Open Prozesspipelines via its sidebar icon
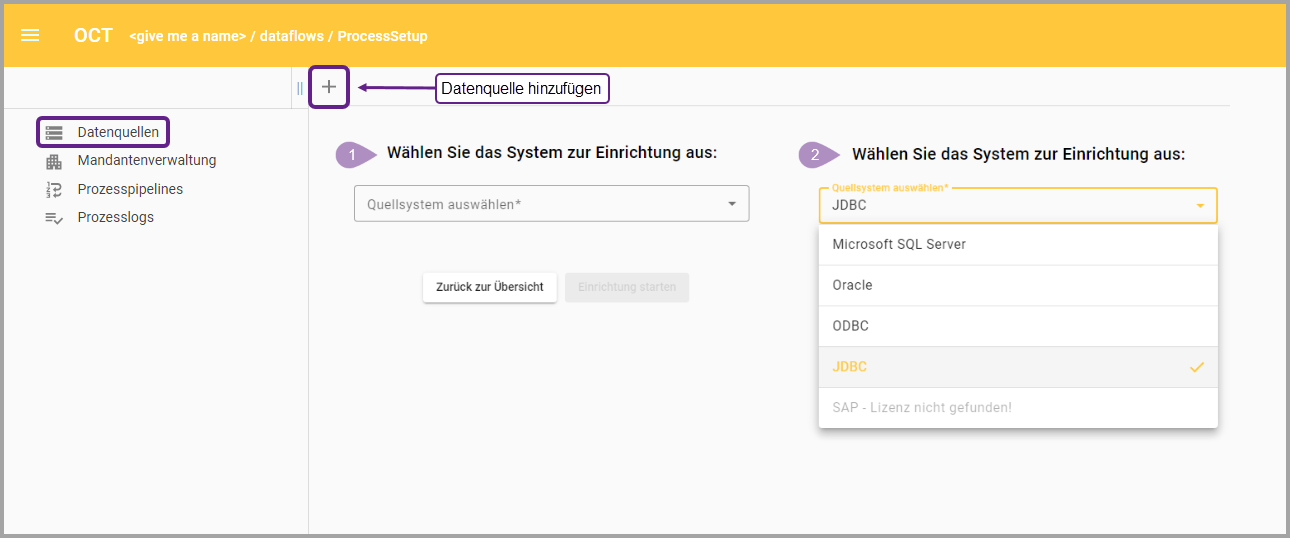The height and width of the screenshot is (538, 1290). [x=54, y=189]
